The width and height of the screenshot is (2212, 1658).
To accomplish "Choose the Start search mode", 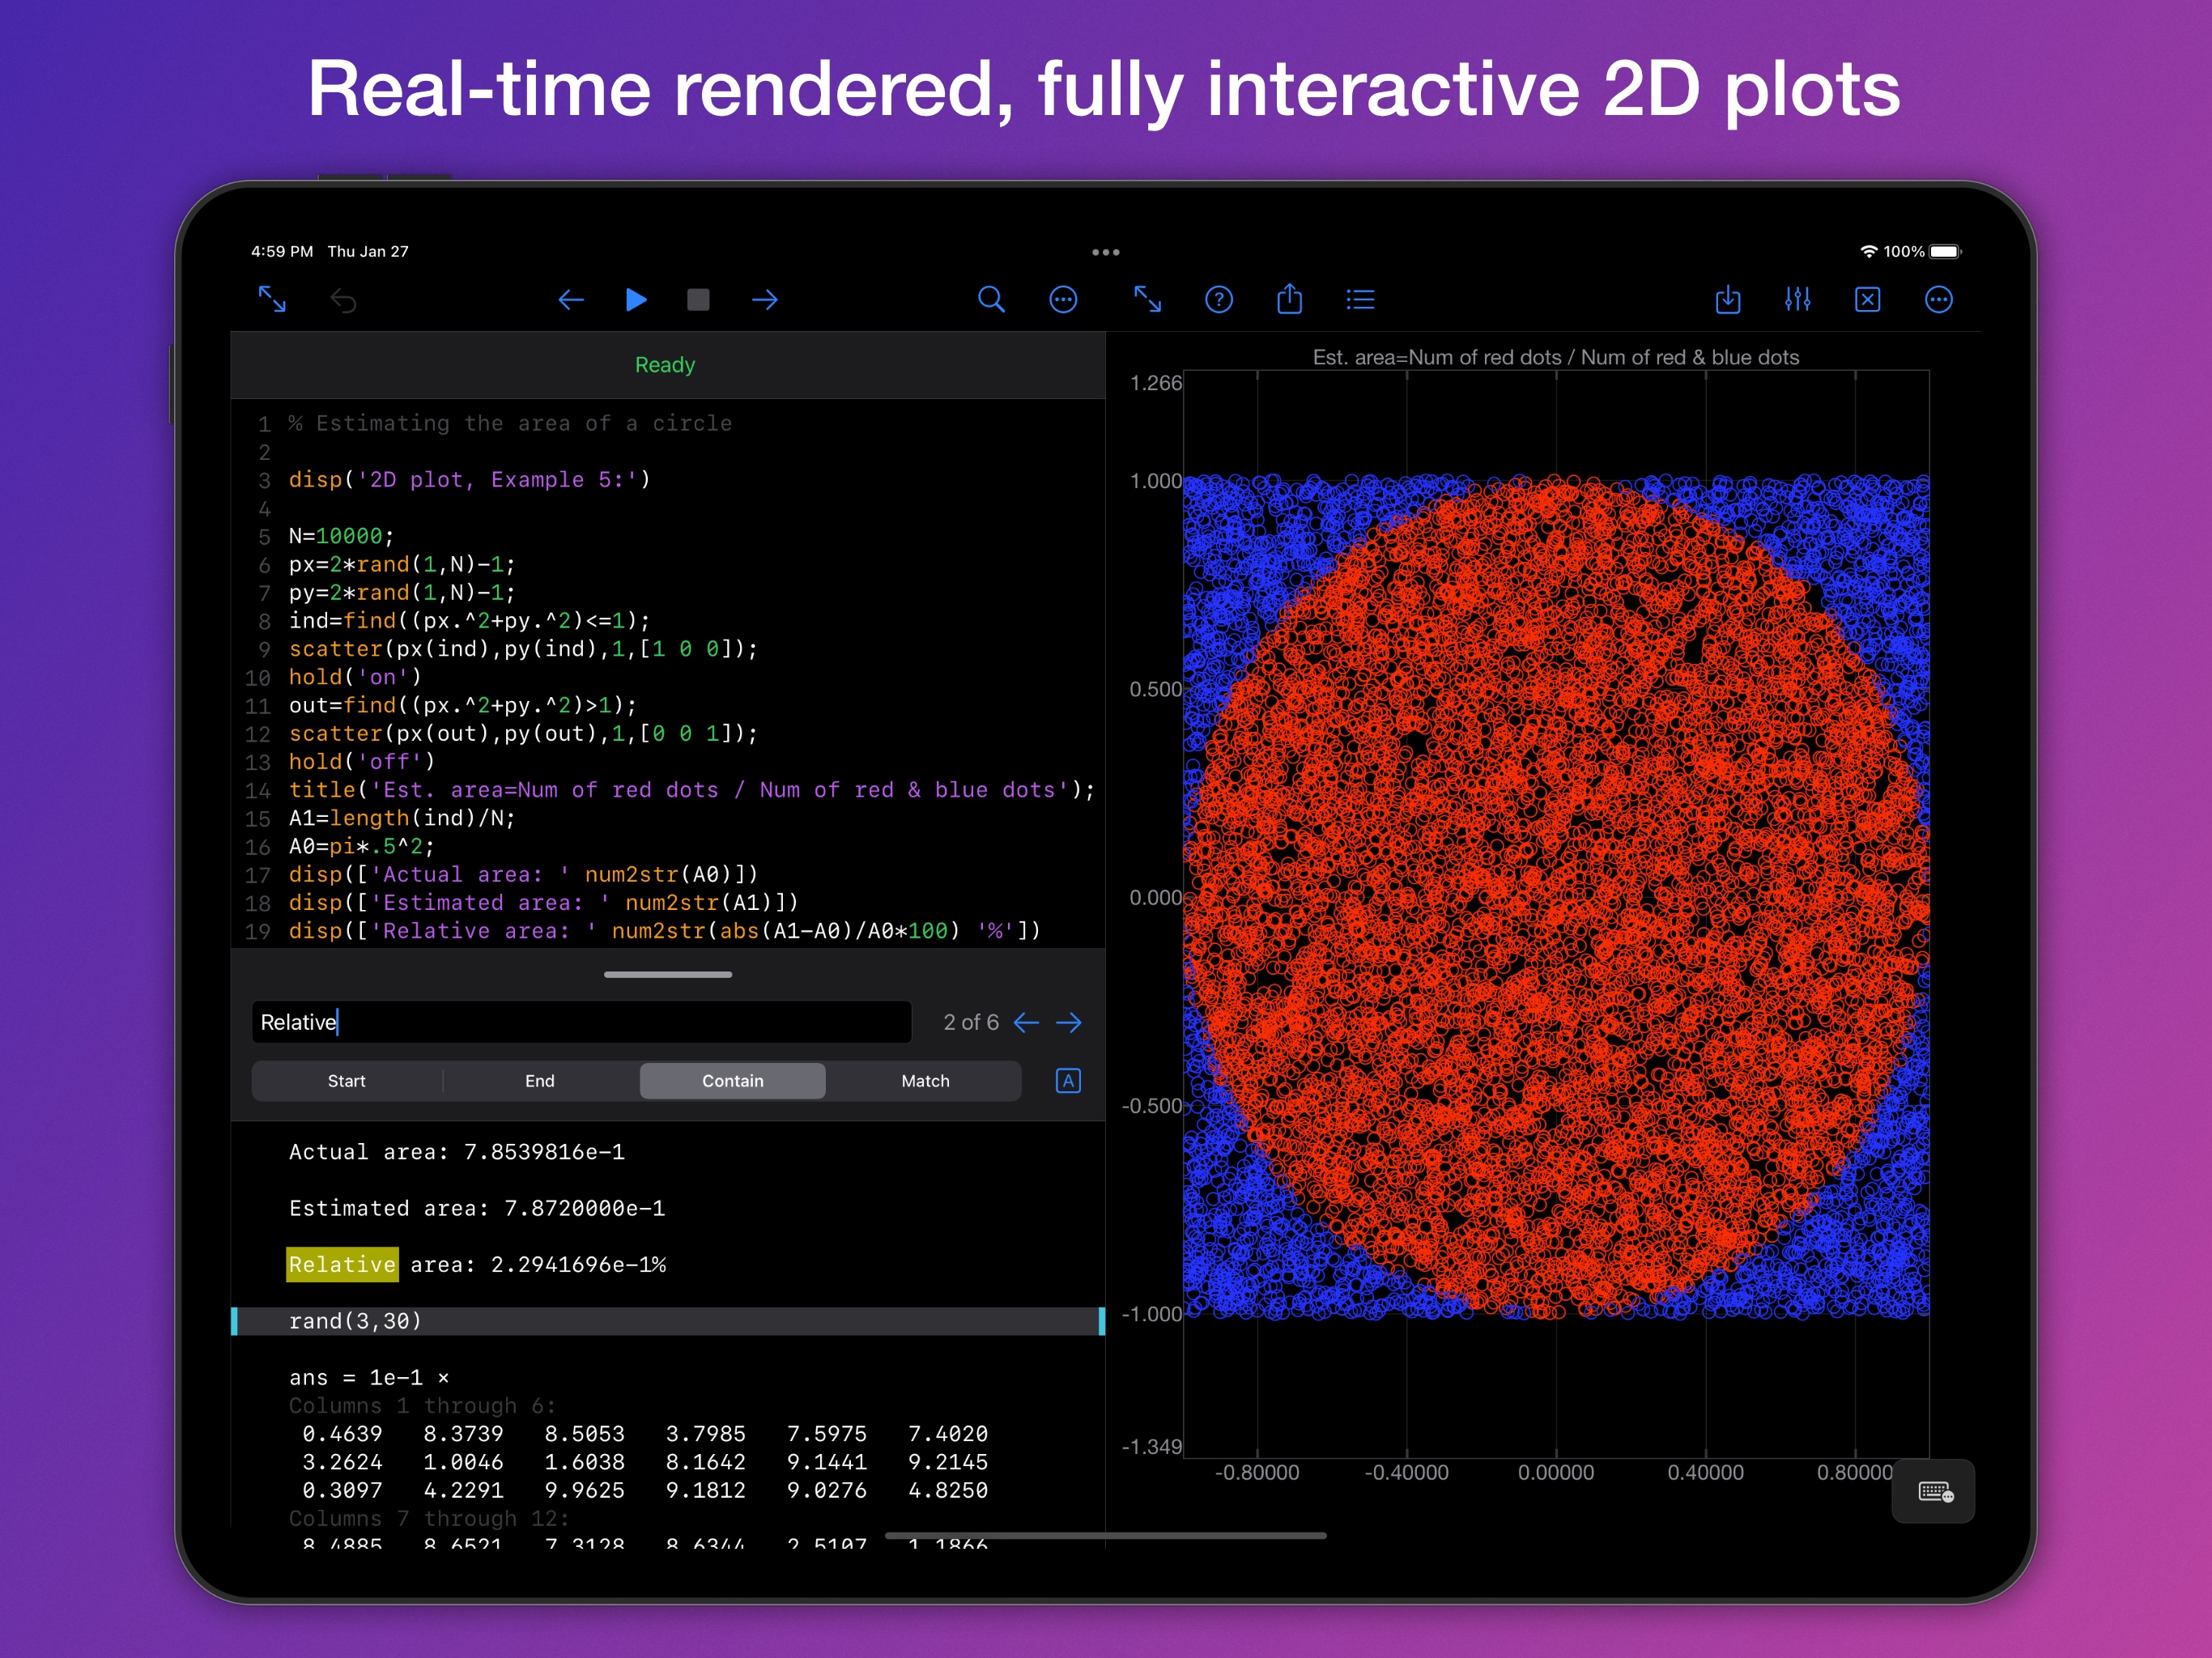I will click(346, 1081).
